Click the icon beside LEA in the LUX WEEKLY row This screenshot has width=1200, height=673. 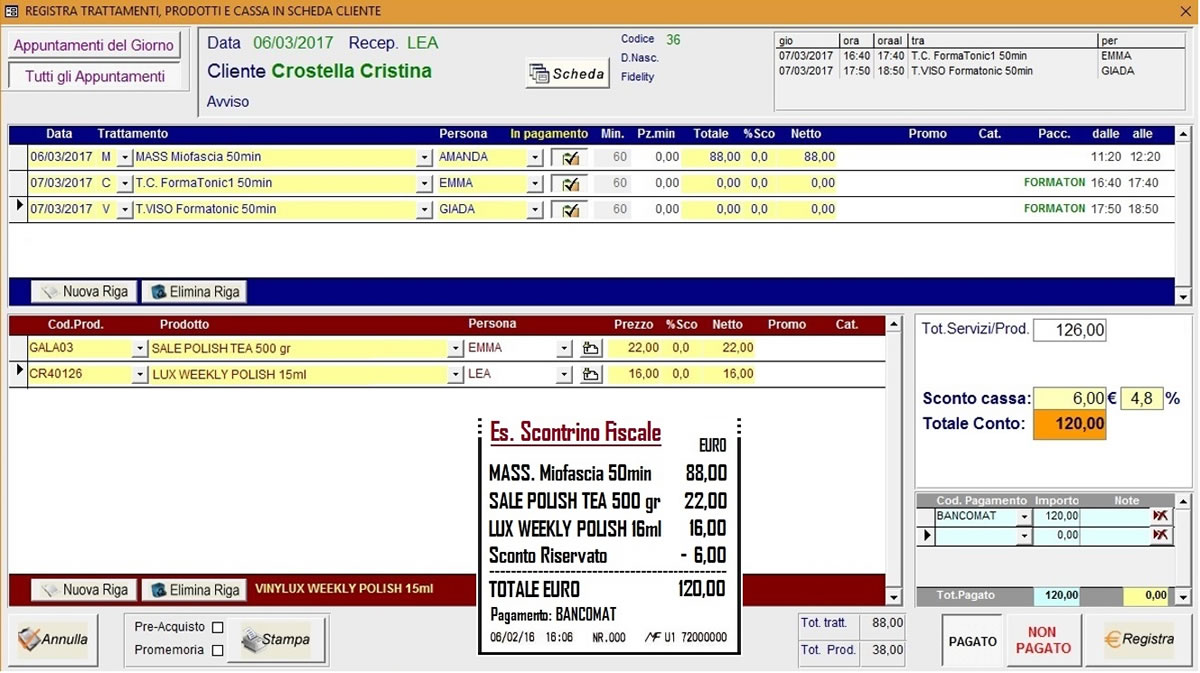tap(591, 374)
